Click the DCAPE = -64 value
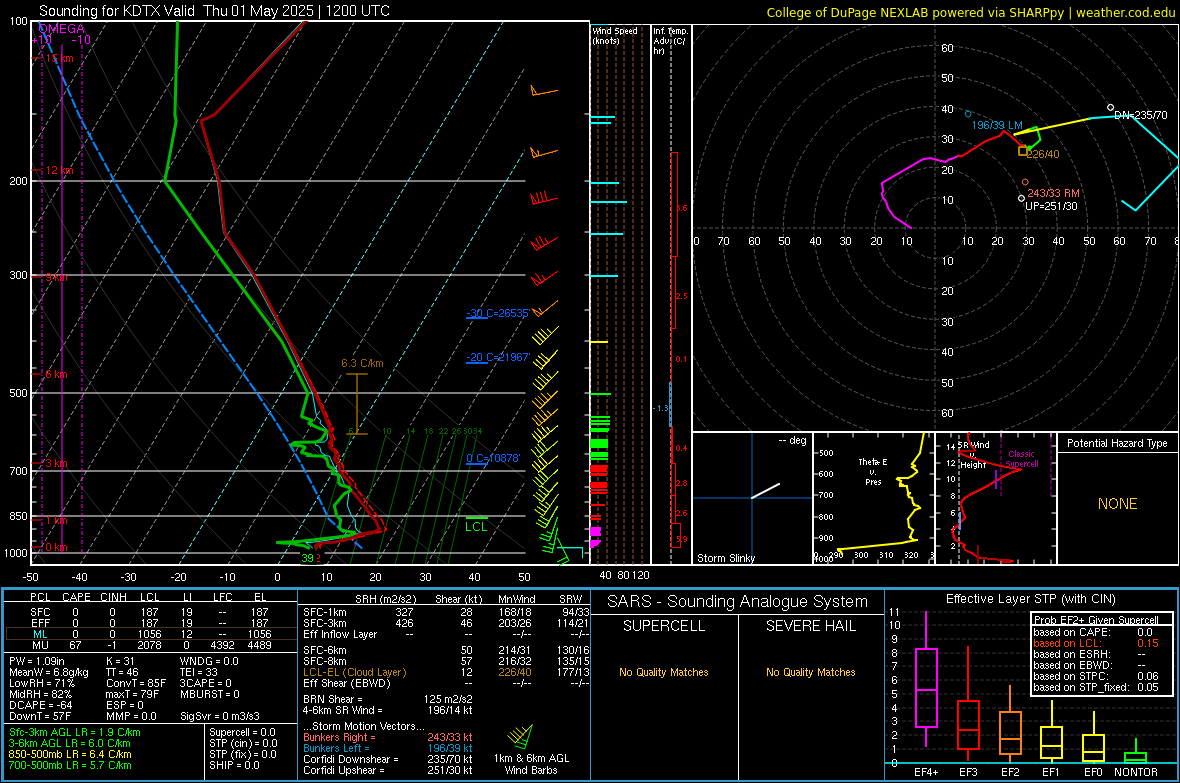The width and height of the screenshot is (1180, 783). [x=40, y=705]
